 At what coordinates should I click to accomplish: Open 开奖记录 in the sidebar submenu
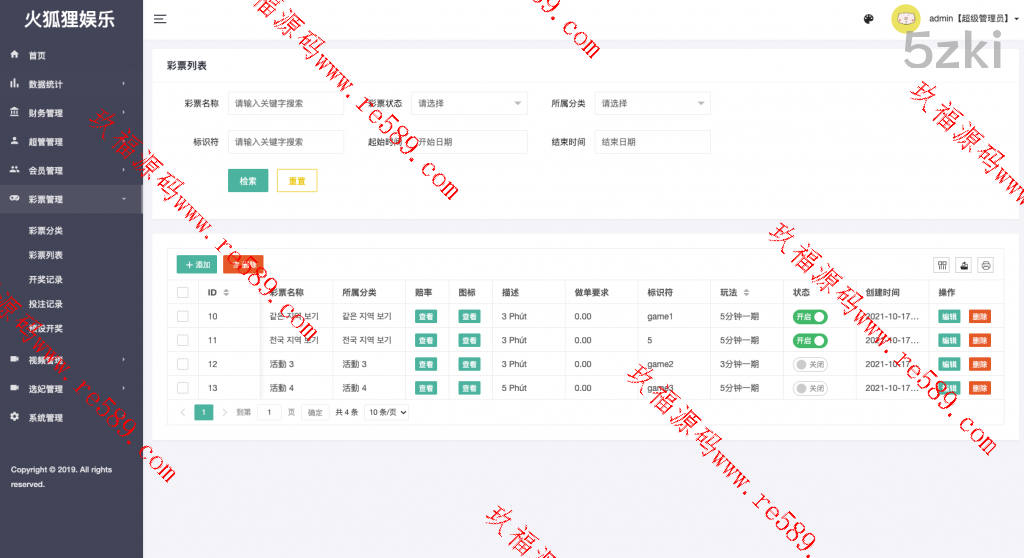click(x=46, y=280)
